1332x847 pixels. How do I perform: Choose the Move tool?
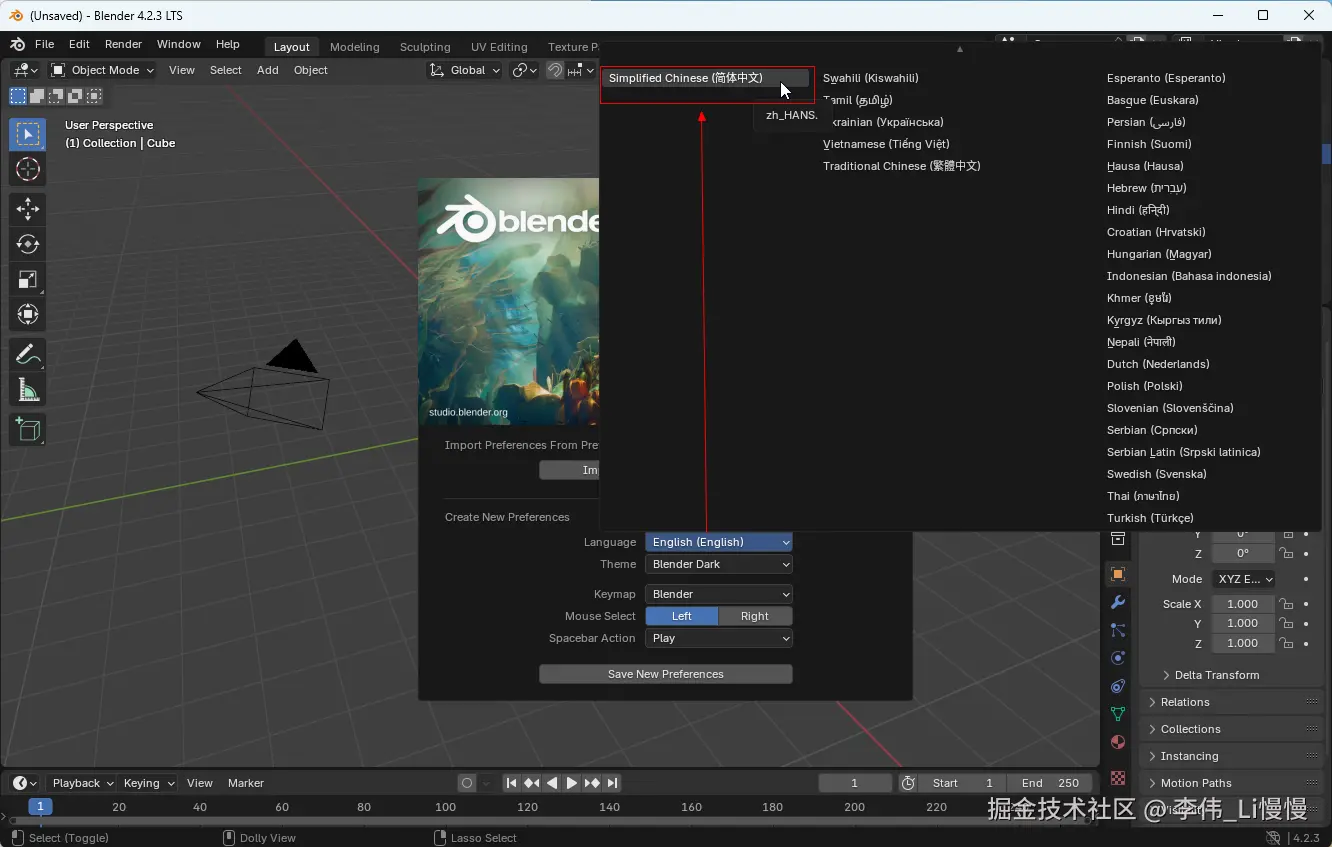pos(28,208)
